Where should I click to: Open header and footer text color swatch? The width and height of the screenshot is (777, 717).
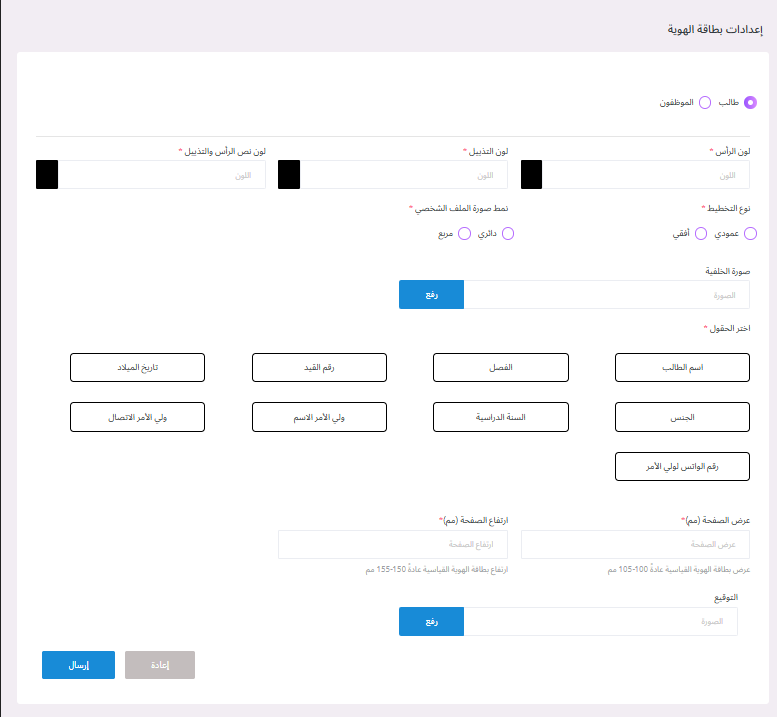47,175
